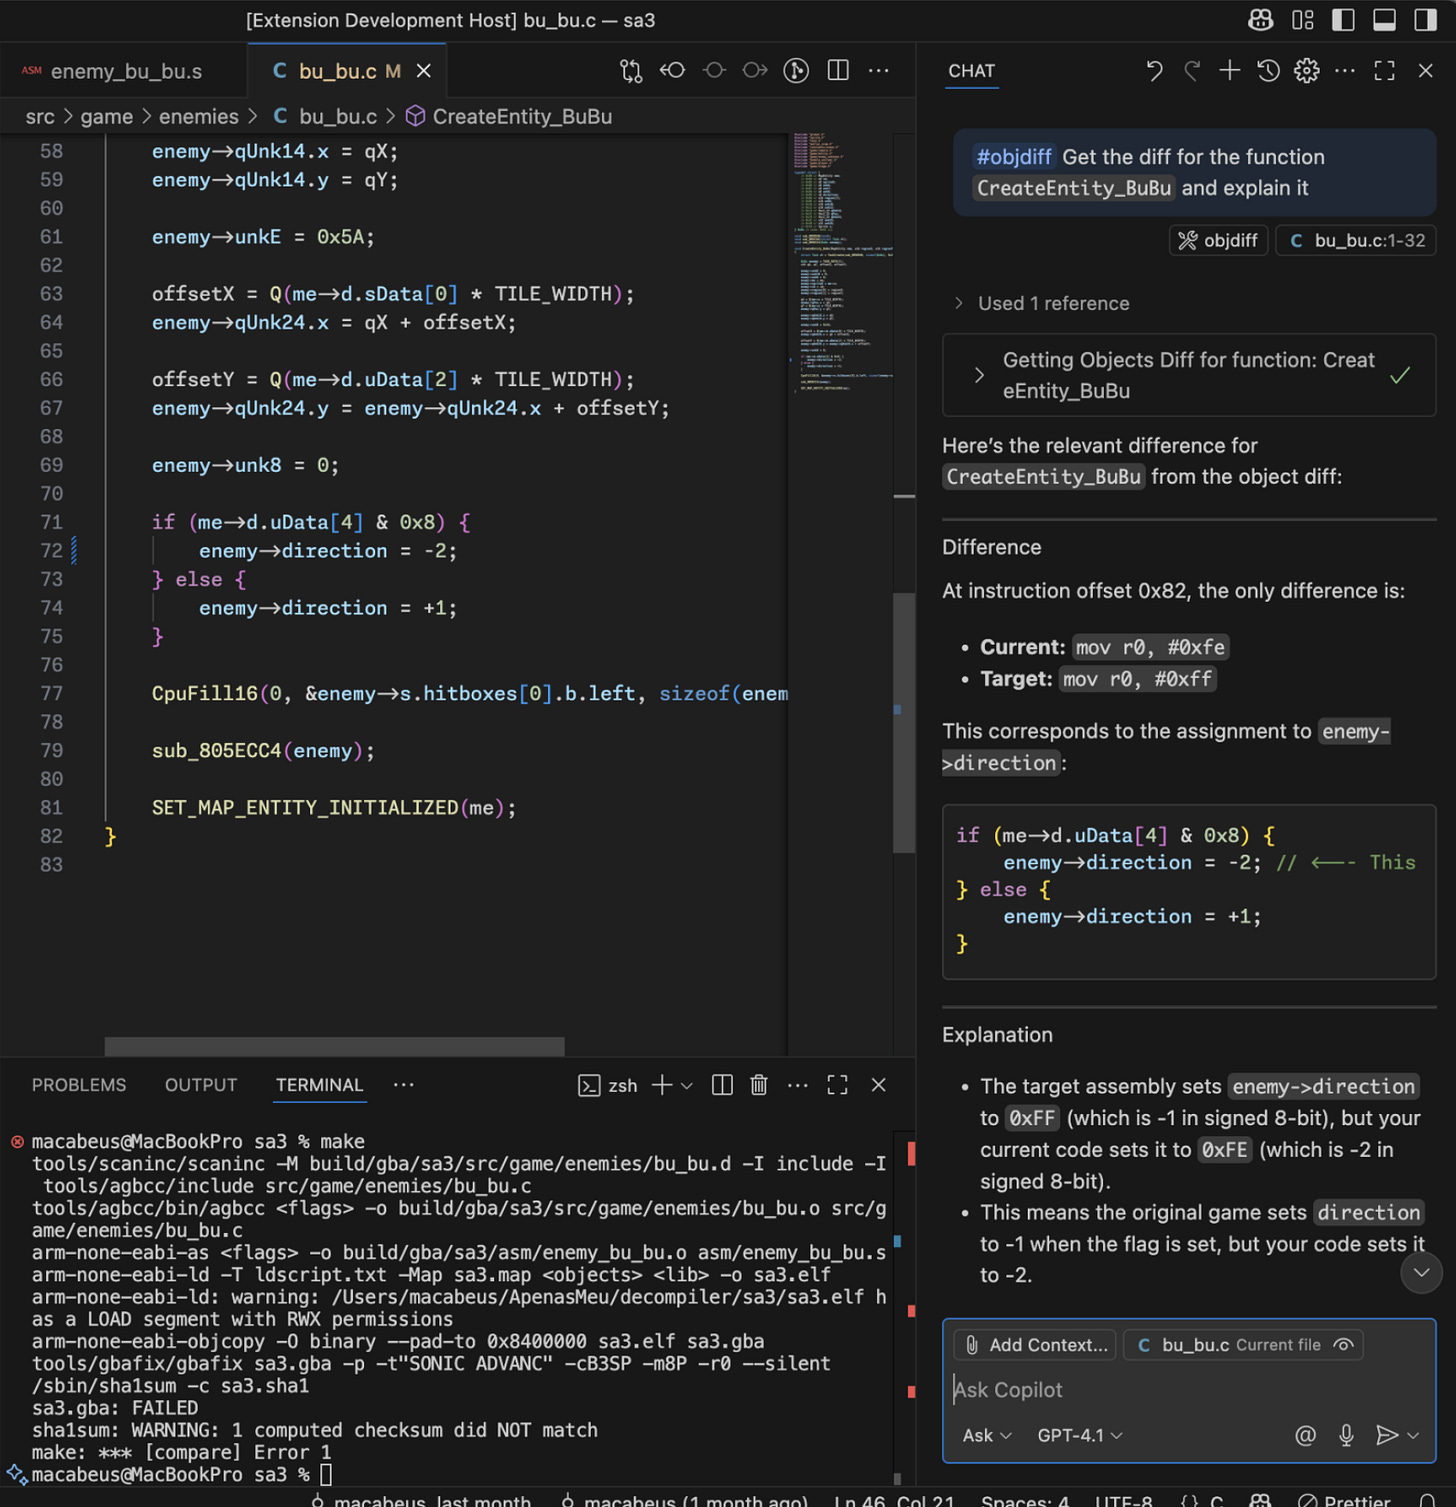1456x1507 pixels.
Task: Customize layout from the title bar icon
Action: tap(1302, 20)
